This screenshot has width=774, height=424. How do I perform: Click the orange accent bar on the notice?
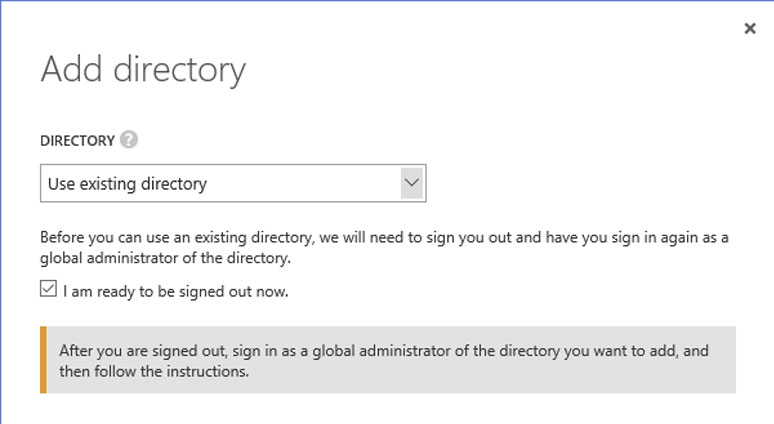point(43,359)
